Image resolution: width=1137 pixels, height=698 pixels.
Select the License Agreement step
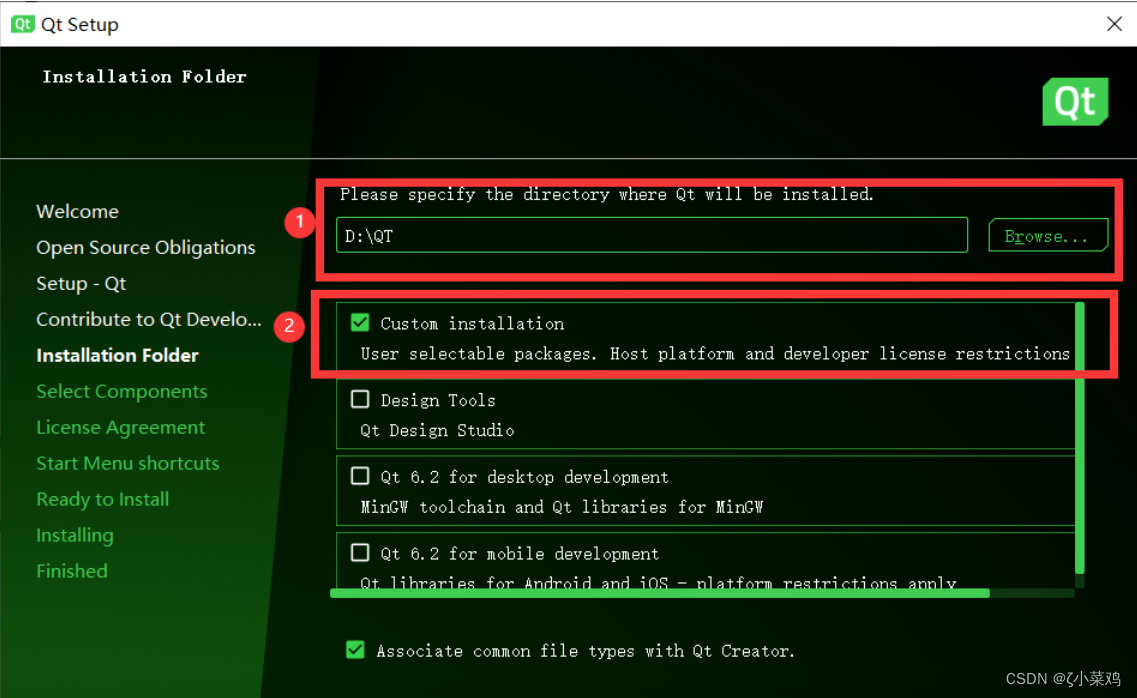click(x=120, y=428)
